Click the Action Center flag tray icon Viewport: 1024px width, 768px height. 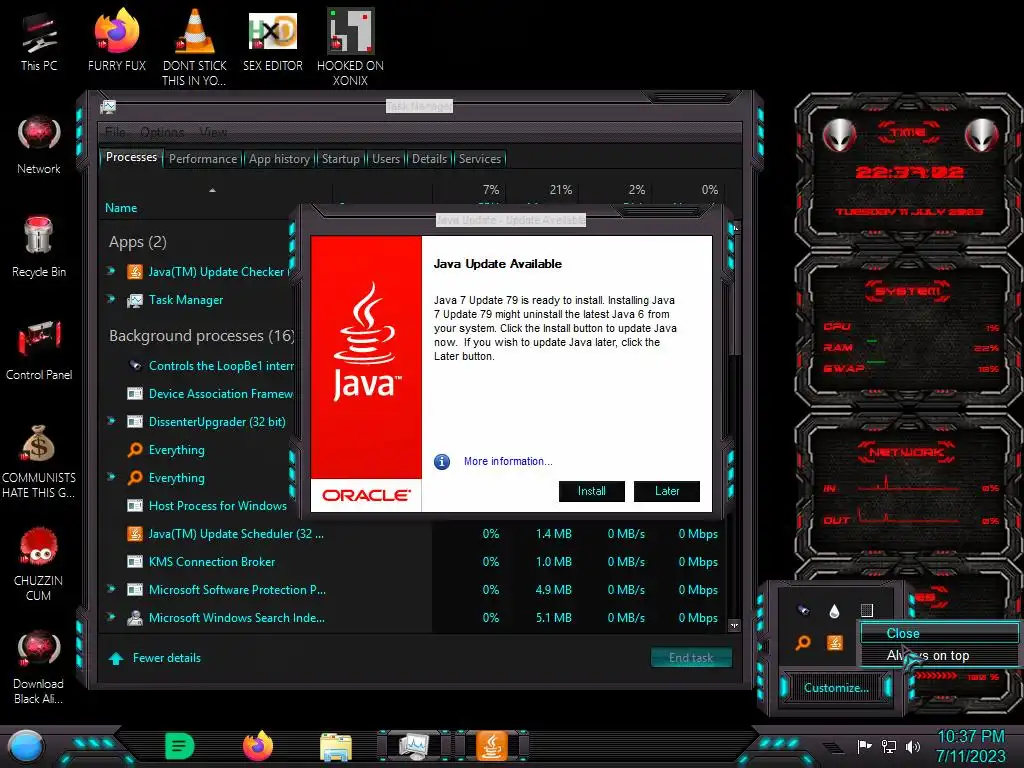[x=865, y=746]
